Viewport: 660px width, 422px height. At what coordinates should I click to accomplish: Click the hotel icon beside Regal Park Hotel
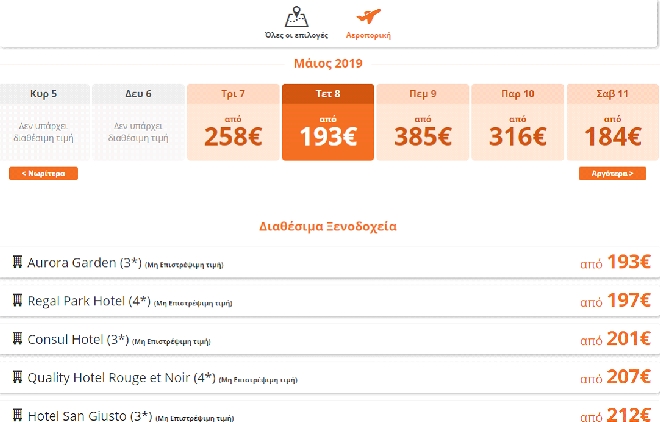point(17,300)
